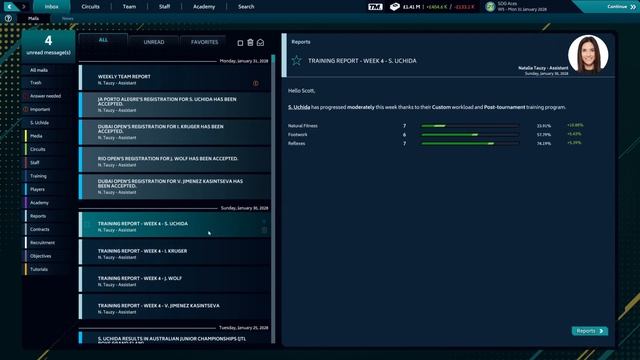The width and height of the screenshot is (640, 360).
Task: Go forward using the right arrow
Action: coord(24,7)
